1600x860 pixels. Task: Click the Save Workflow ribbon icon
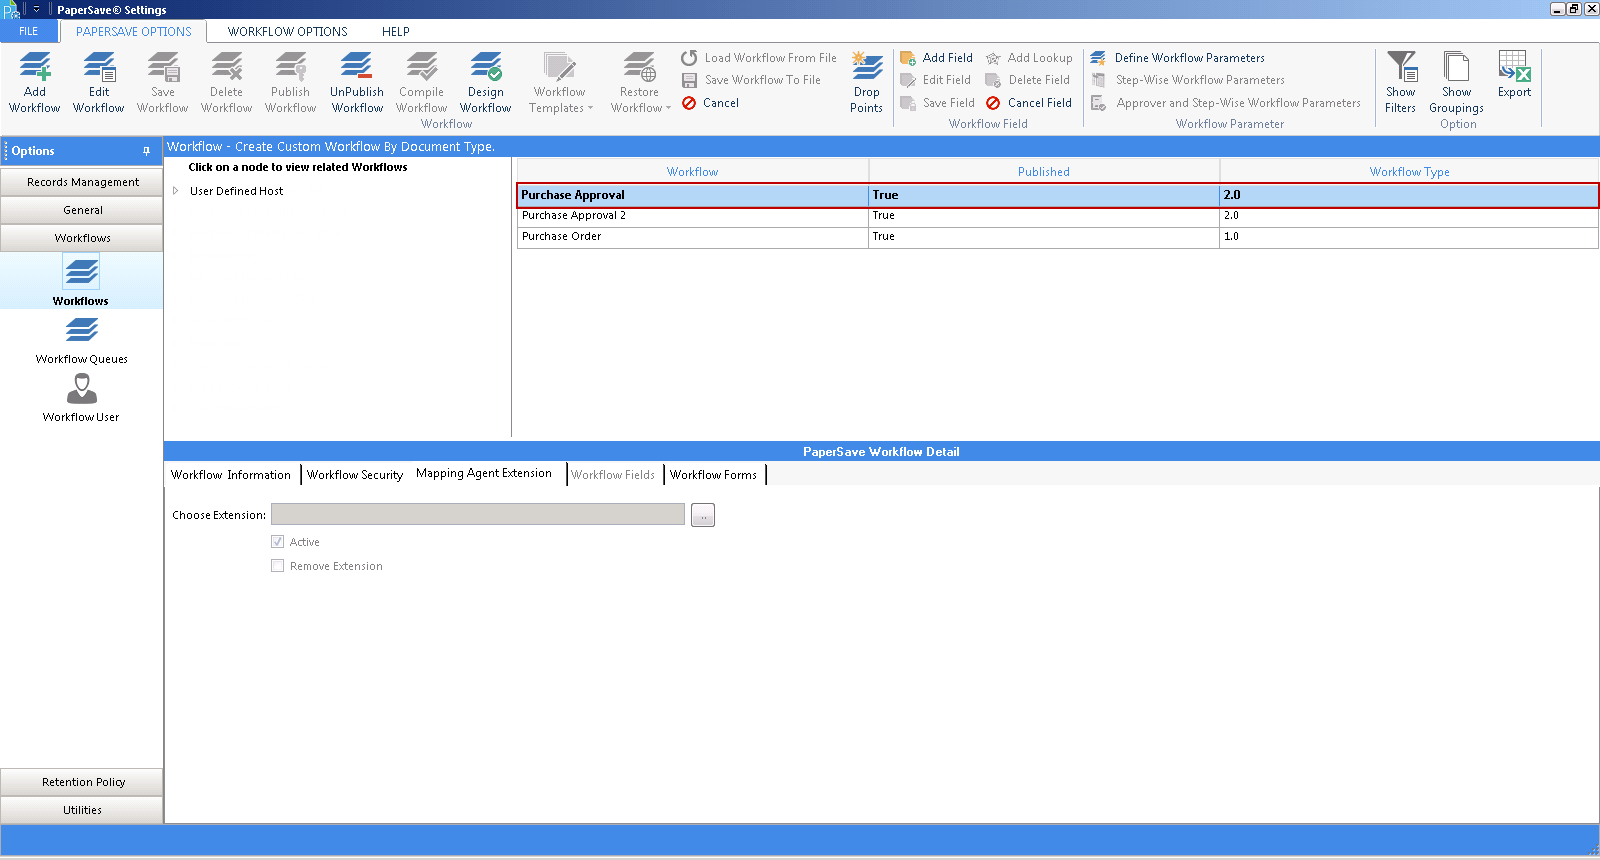click(163, 82)
